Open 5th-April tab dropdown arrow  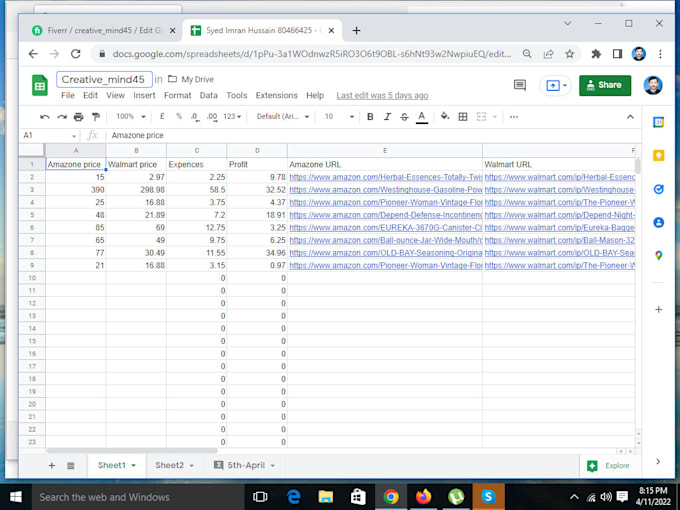(273, 465)
